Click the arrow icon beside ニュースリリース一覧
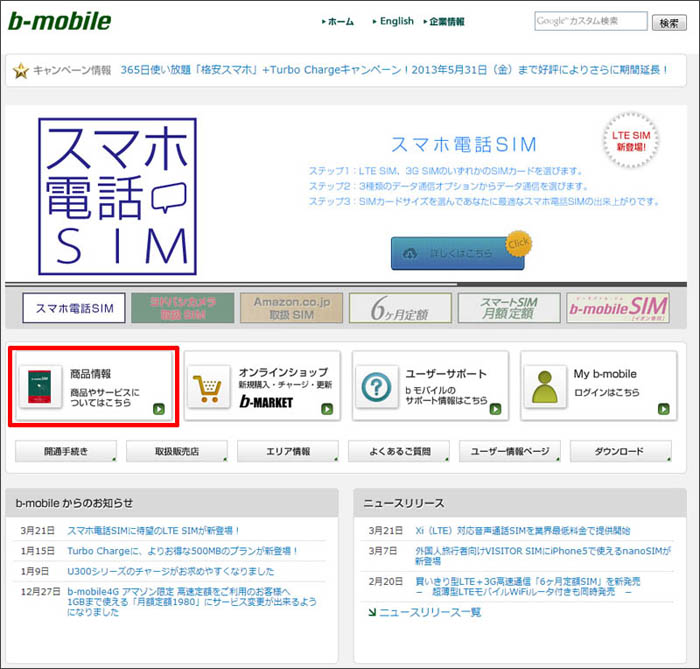700x669 pixels. [372, 612]
